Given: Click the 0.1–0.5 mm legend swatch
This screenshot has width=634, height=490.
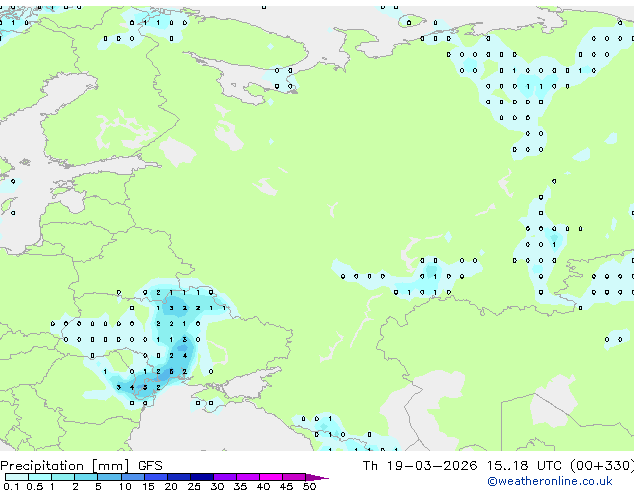Looking at the screenshot, I should 17,477.
